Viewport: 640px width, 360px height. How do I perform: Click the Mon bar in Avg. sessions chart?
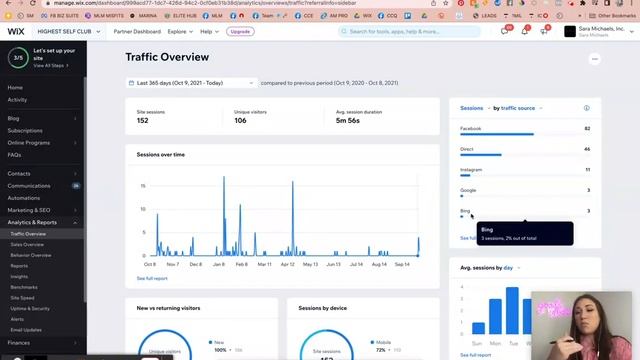click(x=495, y=317)
